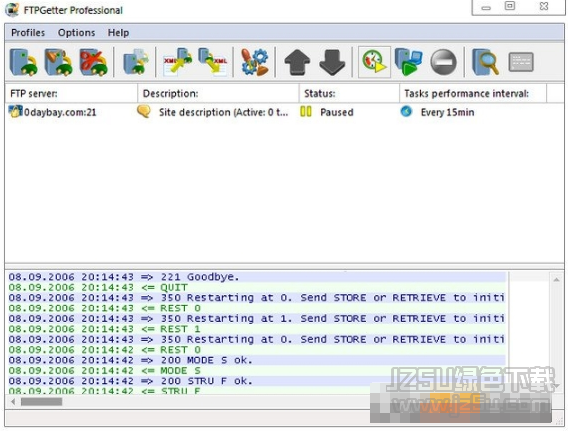Select the REST 1 log line
568x431 pixels.
(256, 329)
